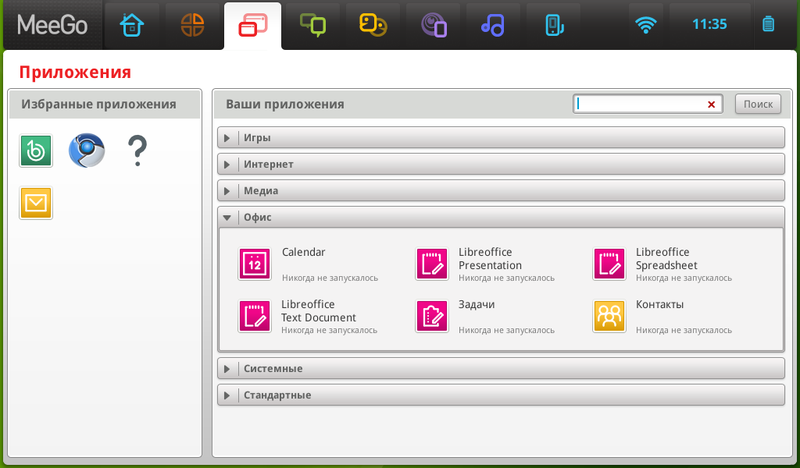The image size is (800, 468).
Task: Click the Libreoffice Presentation label
Action: pyautogui.click(x=490, y=259)
